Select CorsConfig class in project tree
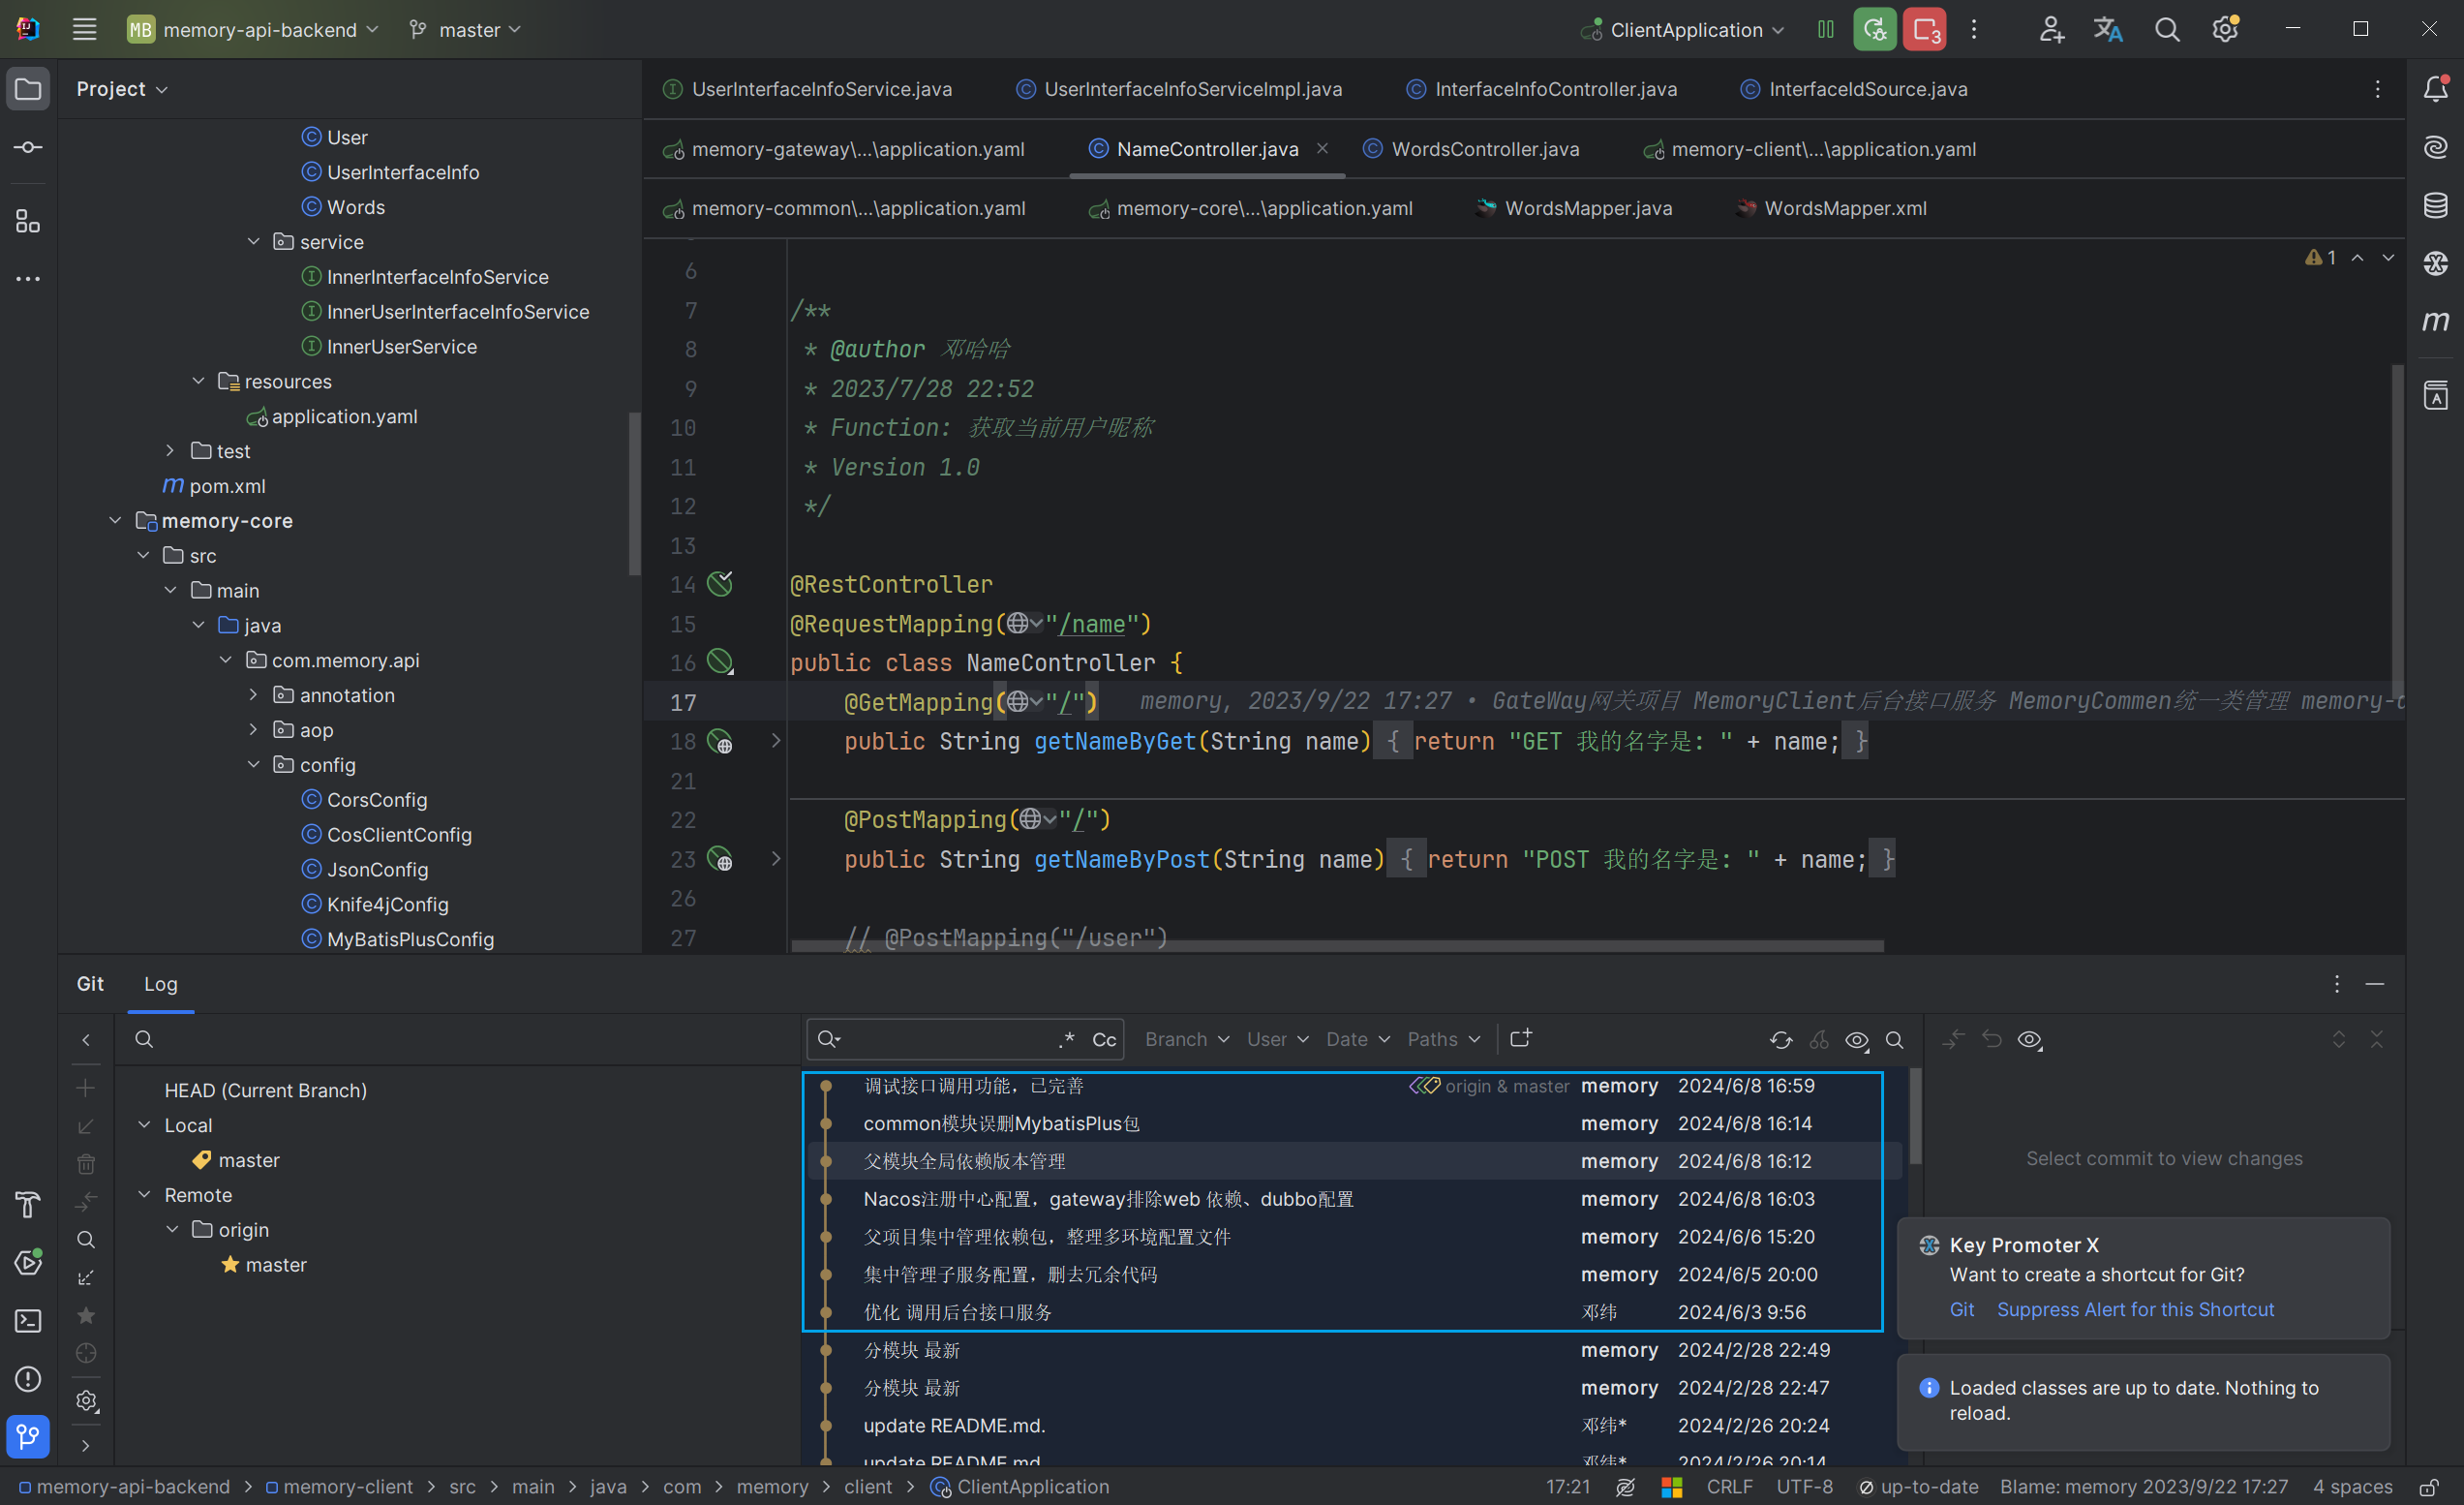The width and height of the screenshot is (2464, 1505). [x=364, y=799]
